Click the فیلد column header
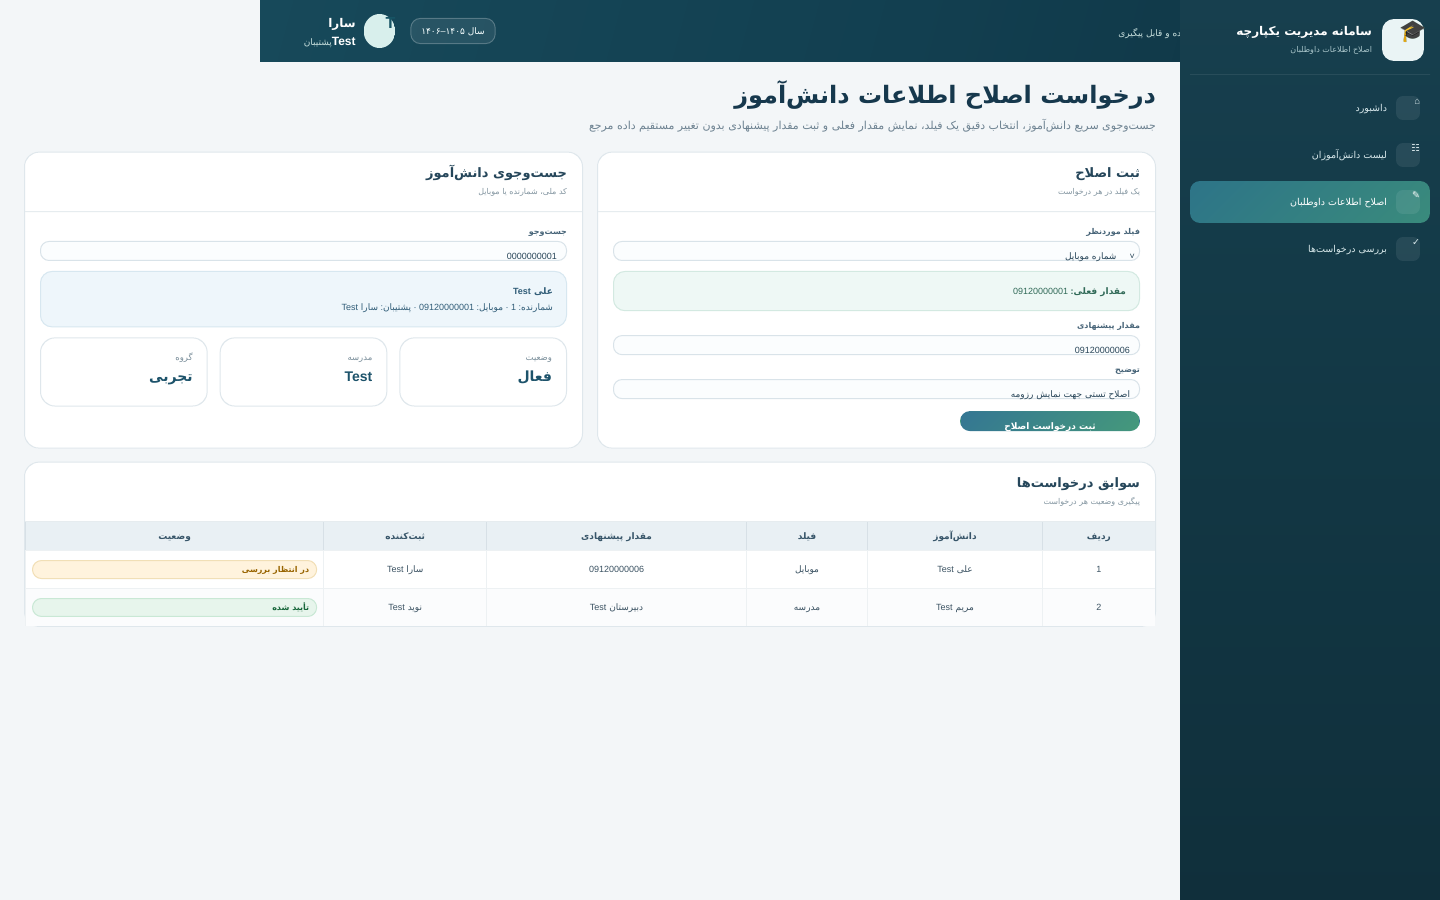This screenshot has width=1440, height=900. 807,536
